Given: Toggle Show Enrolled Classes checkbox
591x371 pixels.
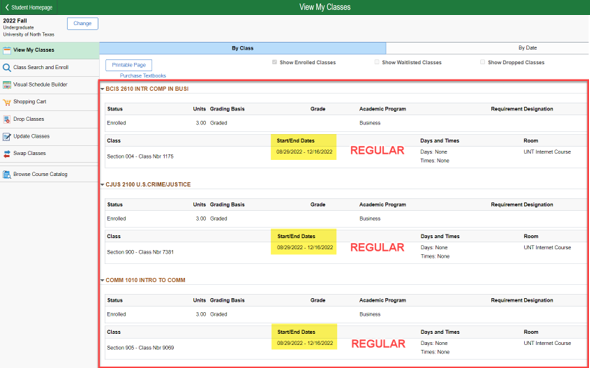Looking at the screenshot, I should click(274, 62).
